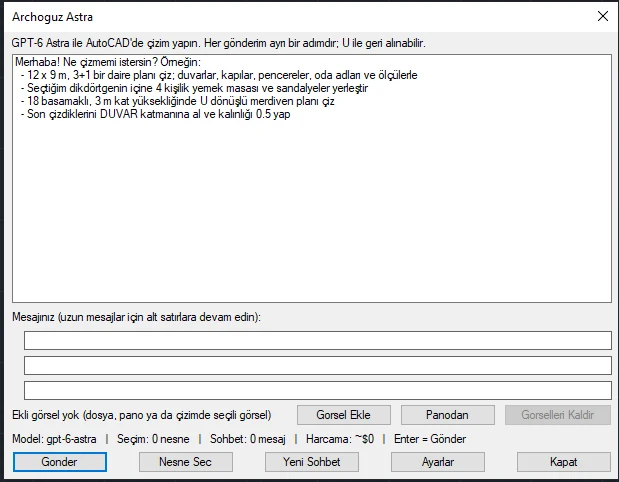Click the Archoguz Astra window title
This screenshot has width=619, height=482.
pyautogui.click(x=53, y=17)
